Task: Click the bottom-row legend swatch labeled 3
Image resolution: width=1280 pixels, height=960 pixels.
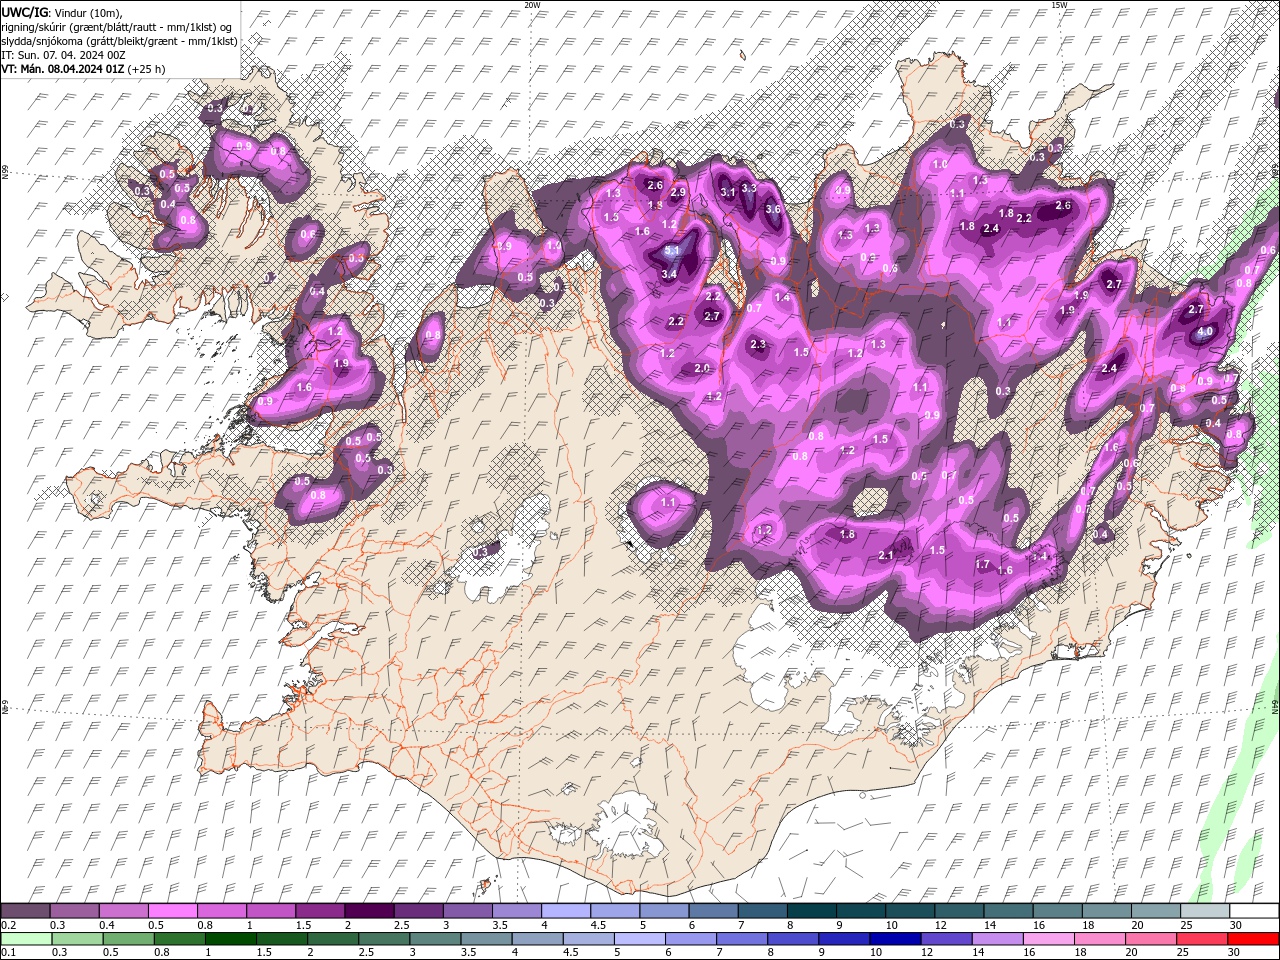Action: coord(434,939)
